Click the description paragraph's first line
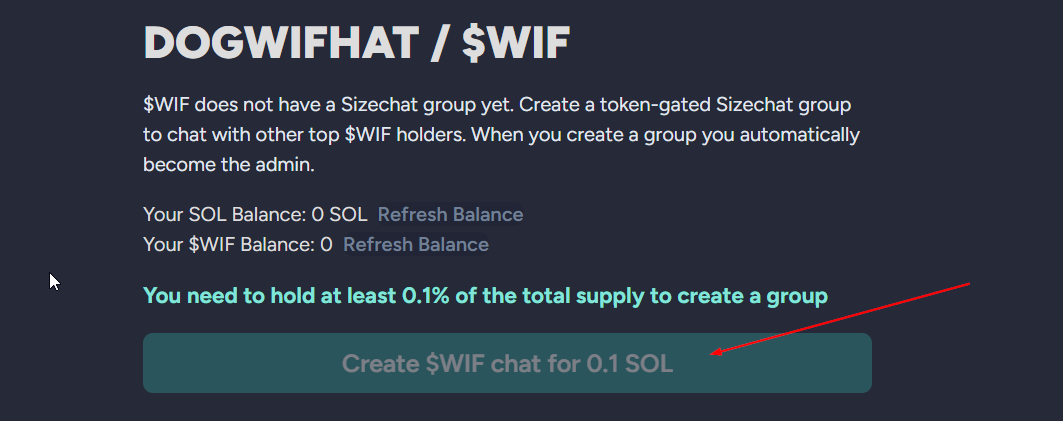1063x421 pixels. click(497, 104)
